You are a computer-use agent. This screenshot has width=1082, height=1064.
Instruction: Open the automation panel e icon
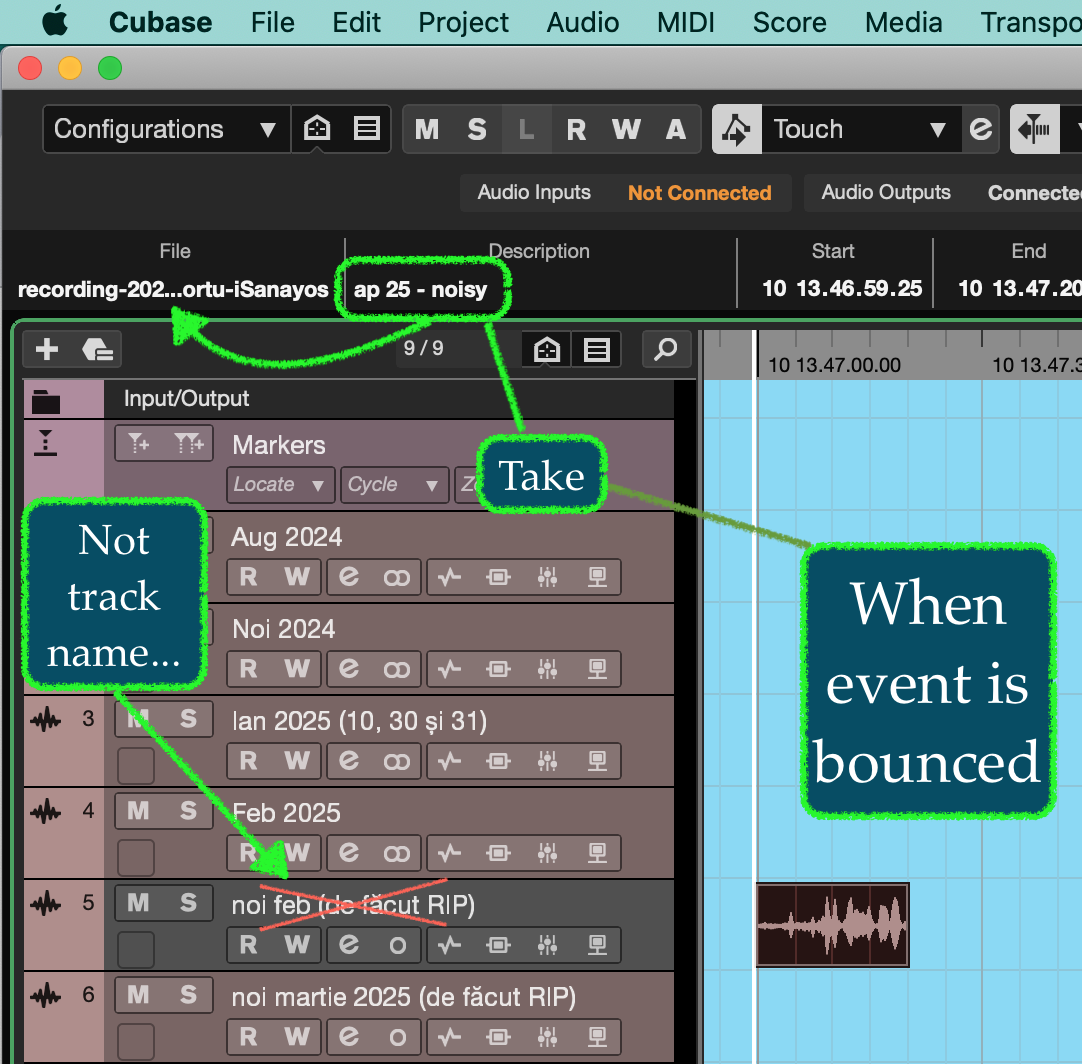(981, 129)
